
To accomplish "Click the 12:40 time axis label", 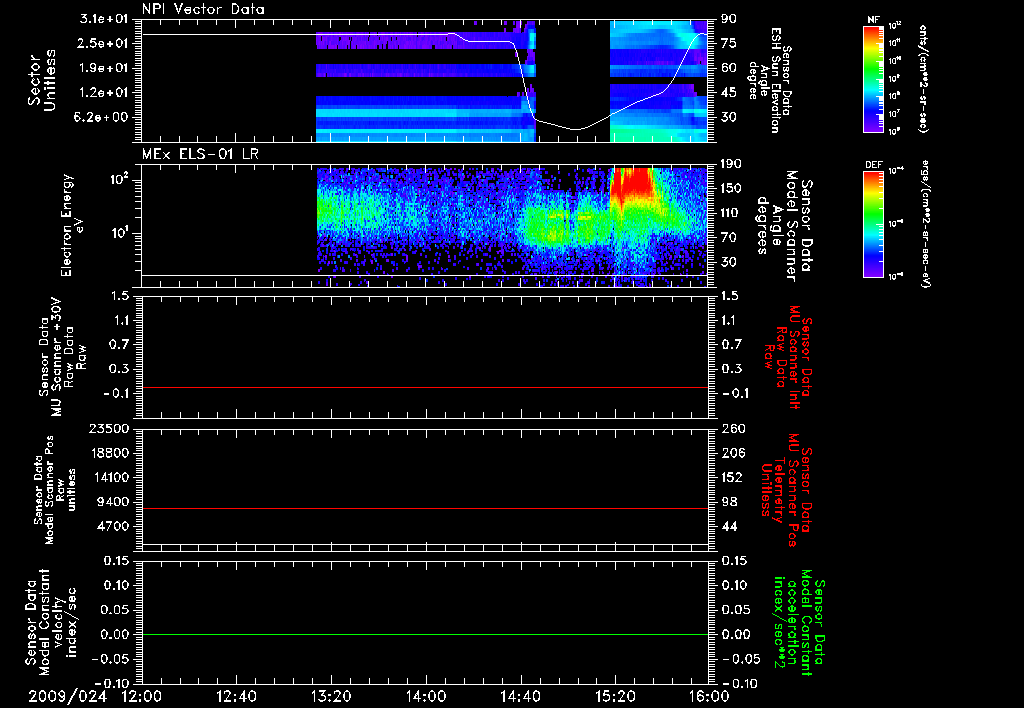I will pos(236,696).
